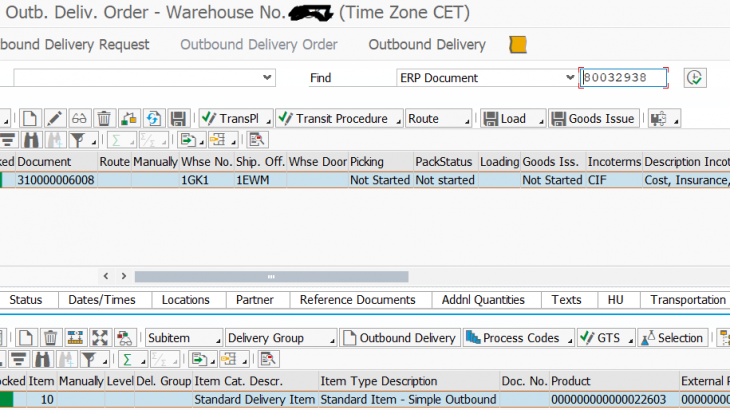Open the Delivery Group dropdown button

click(x=281, y=338)
